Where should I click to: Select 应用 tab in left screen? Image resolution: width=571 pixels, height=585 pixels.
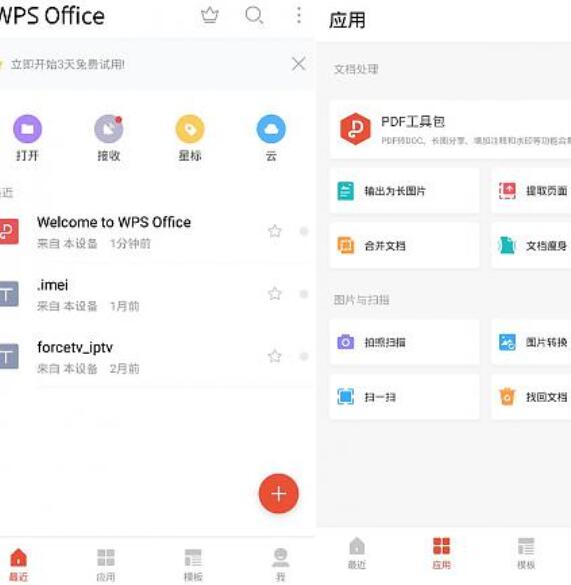click(x=106, y=564)
